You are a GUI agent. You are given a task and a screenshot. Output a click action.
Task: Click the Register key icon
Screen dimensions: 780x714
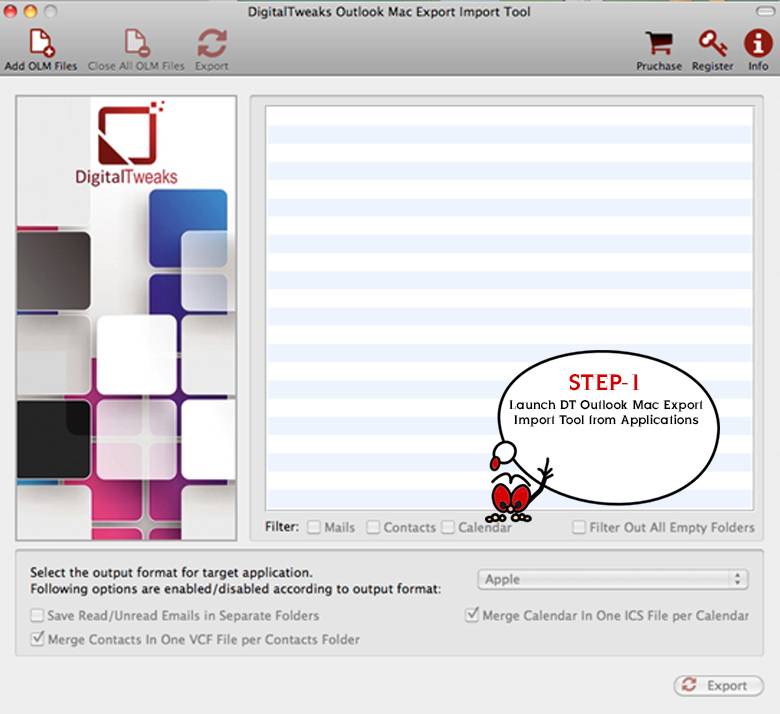pyautogui.click(x=713, y=44)
